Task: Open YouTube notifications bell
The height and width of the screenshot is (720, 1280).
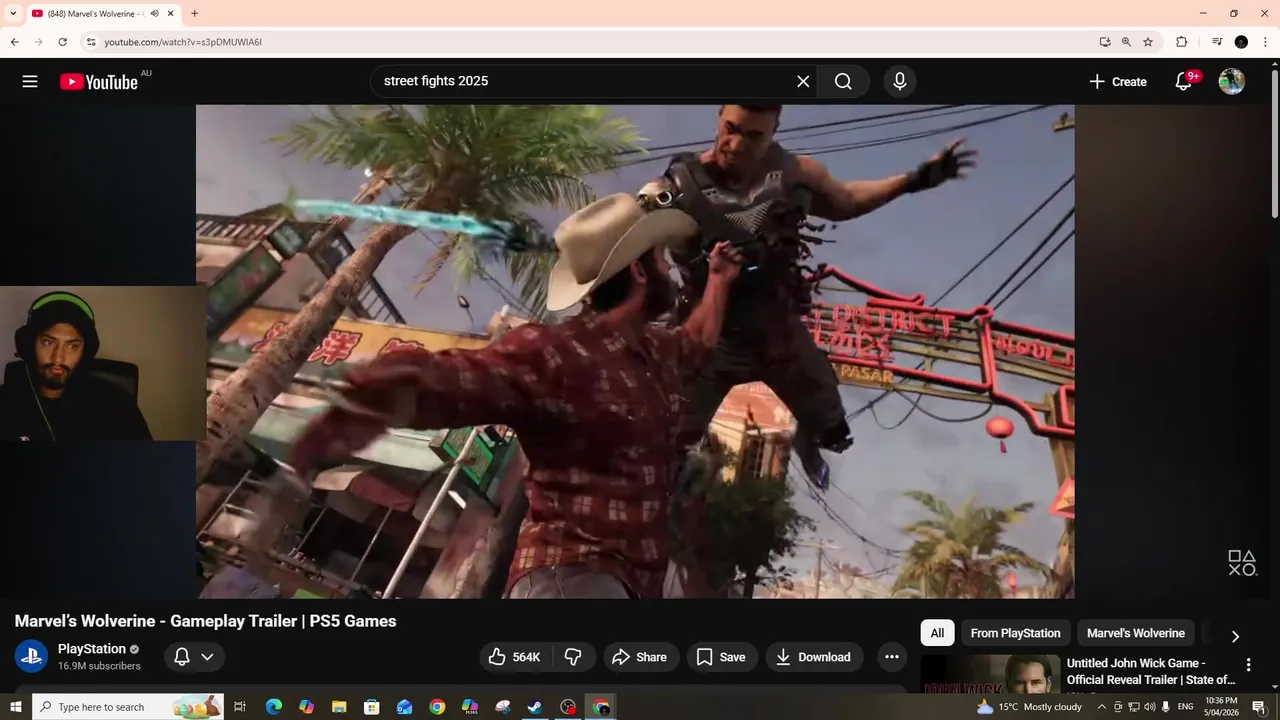Action: tap(1183, 82)
